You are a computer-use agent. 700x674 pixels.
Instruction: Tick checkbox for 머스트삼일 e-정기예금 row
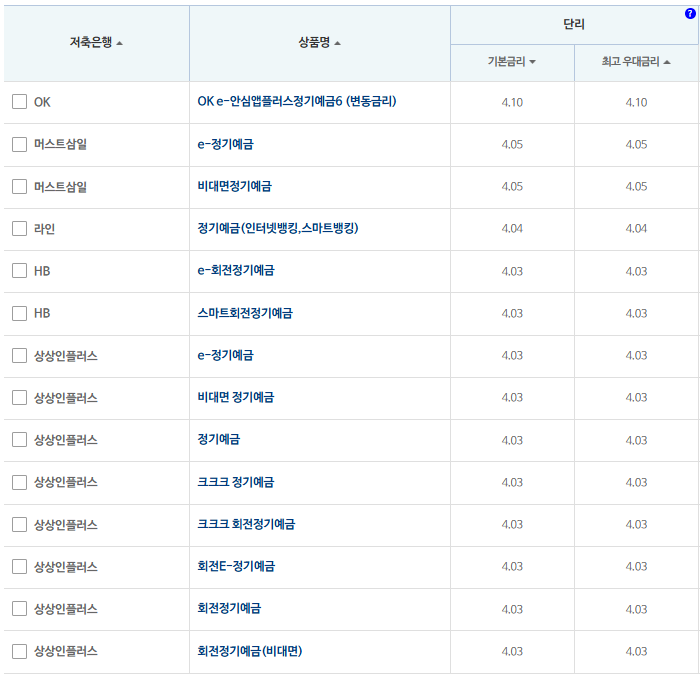click(19, 144)
